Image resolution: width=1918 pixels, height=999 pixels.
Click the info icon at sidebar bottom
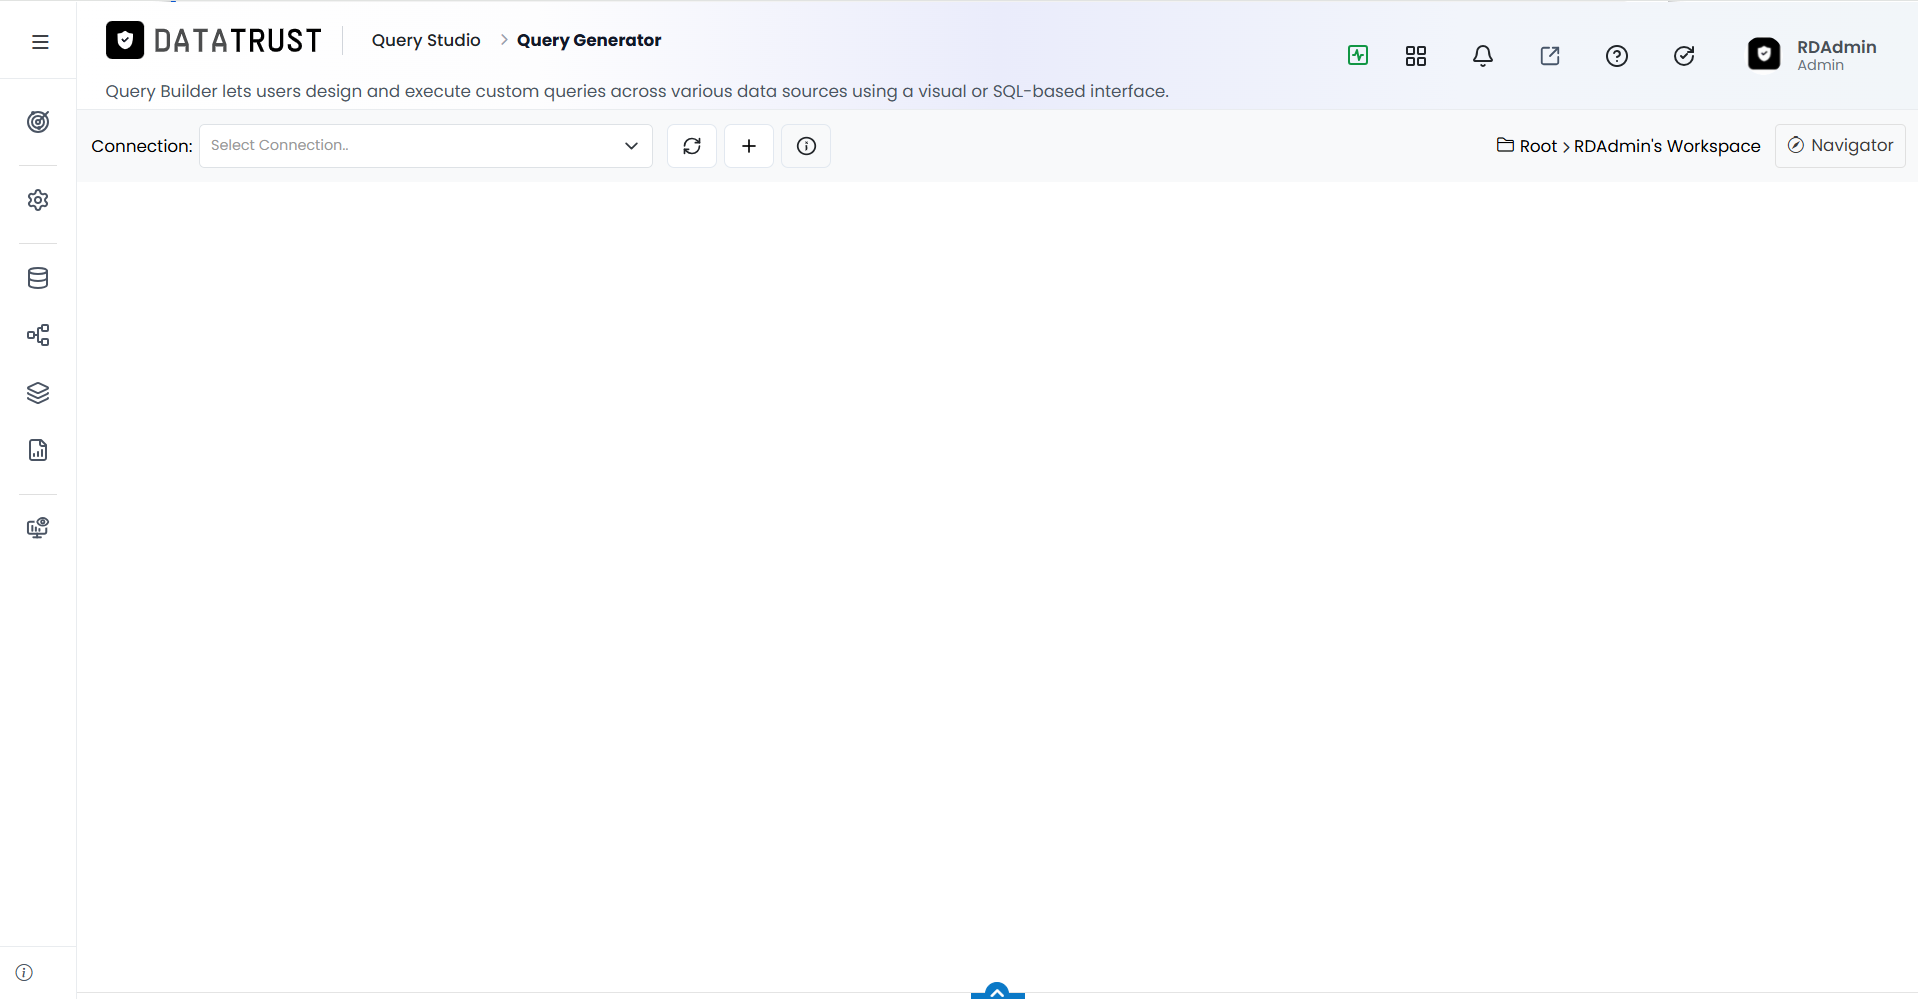click(24, 972)
